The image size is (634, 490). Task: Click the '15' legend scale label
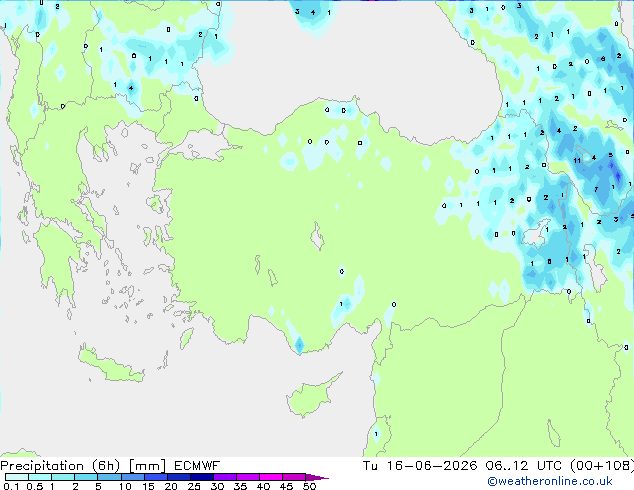[x=148, y=486]
